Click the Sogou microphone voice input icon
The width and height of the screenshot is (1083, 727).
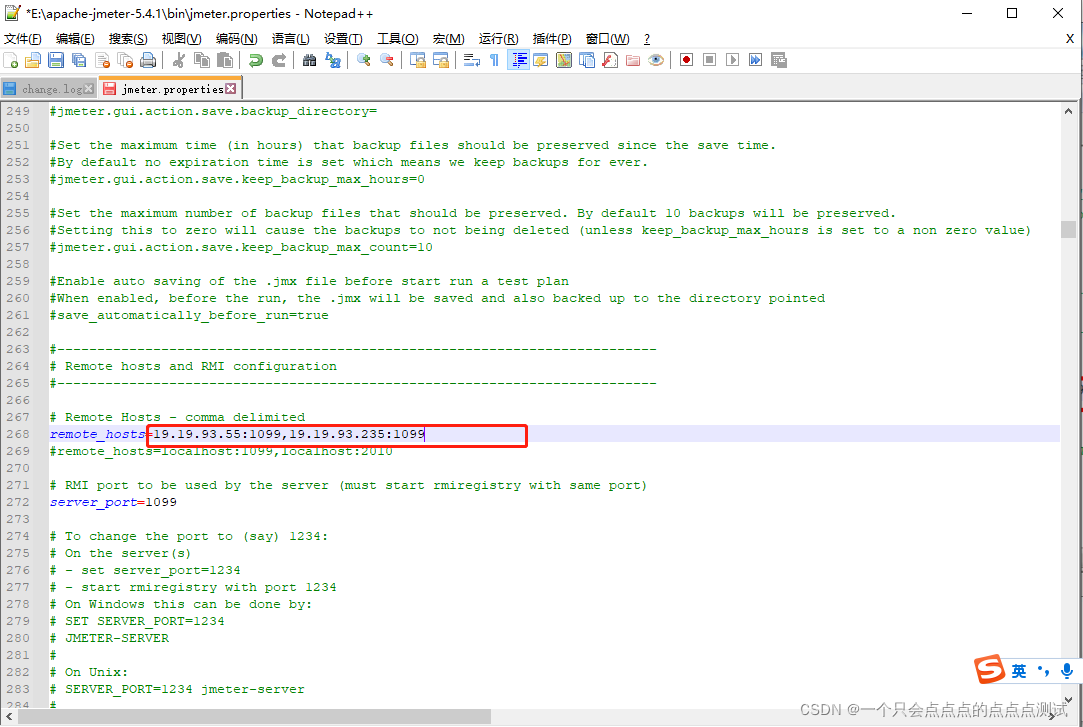1067,670
